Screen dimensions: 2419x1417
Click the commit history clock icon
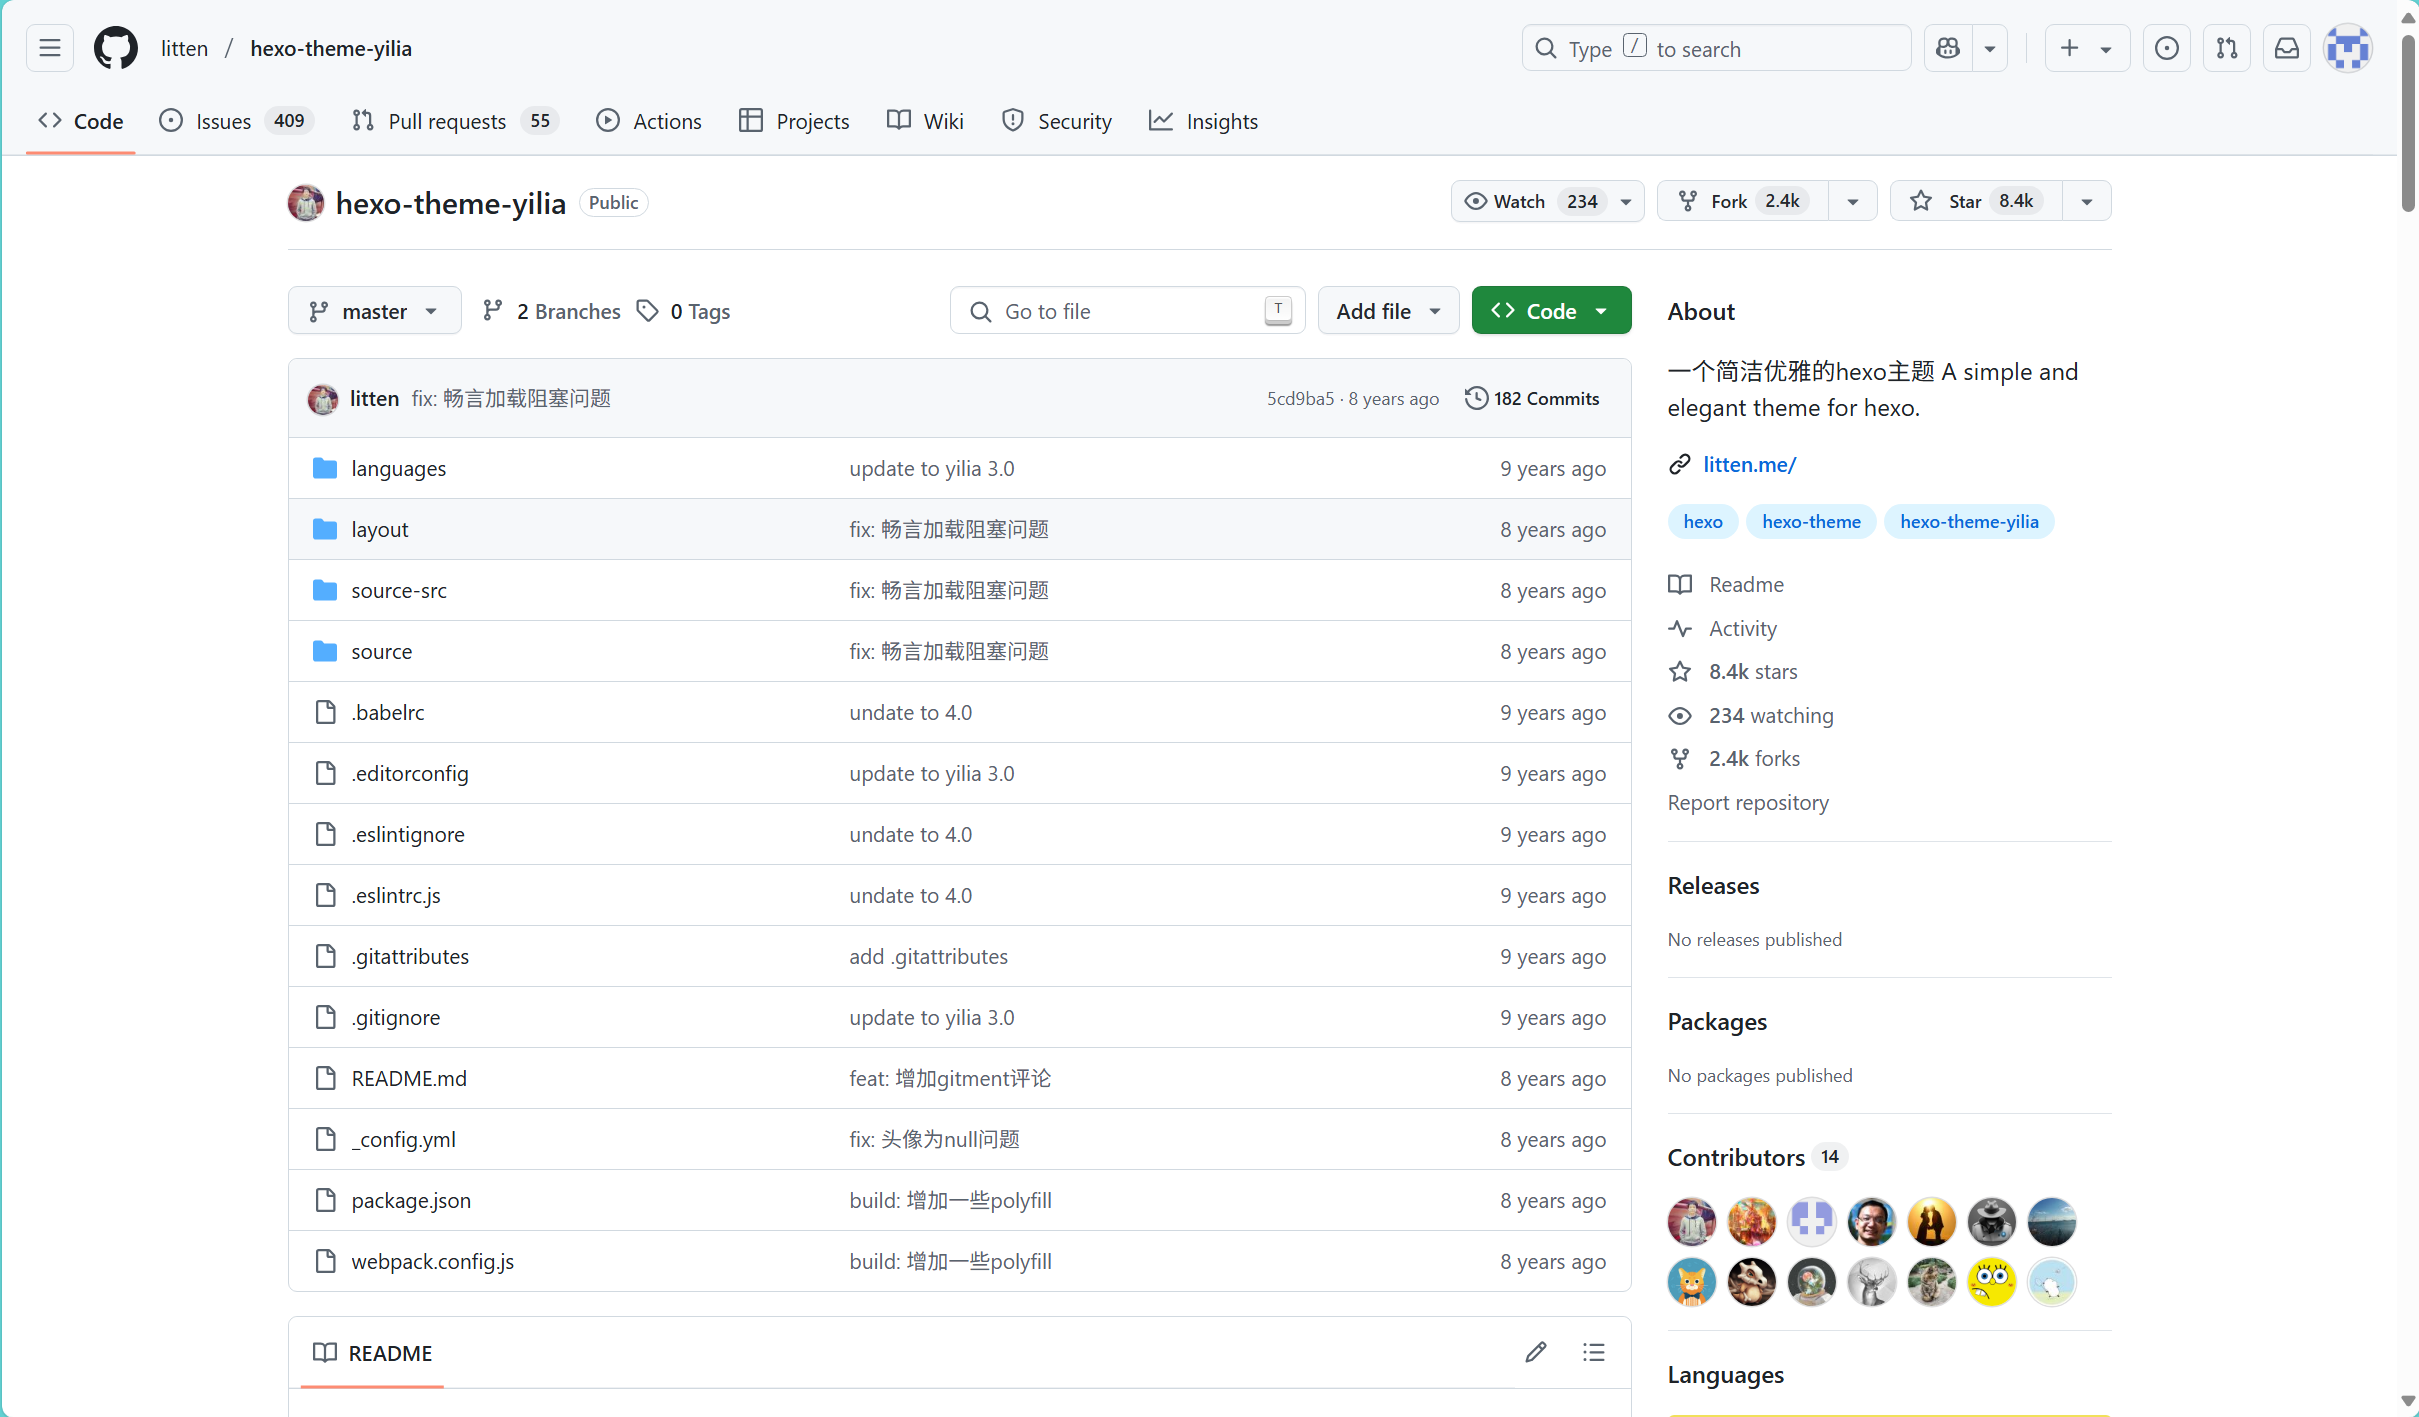(x=1476, y=398)
